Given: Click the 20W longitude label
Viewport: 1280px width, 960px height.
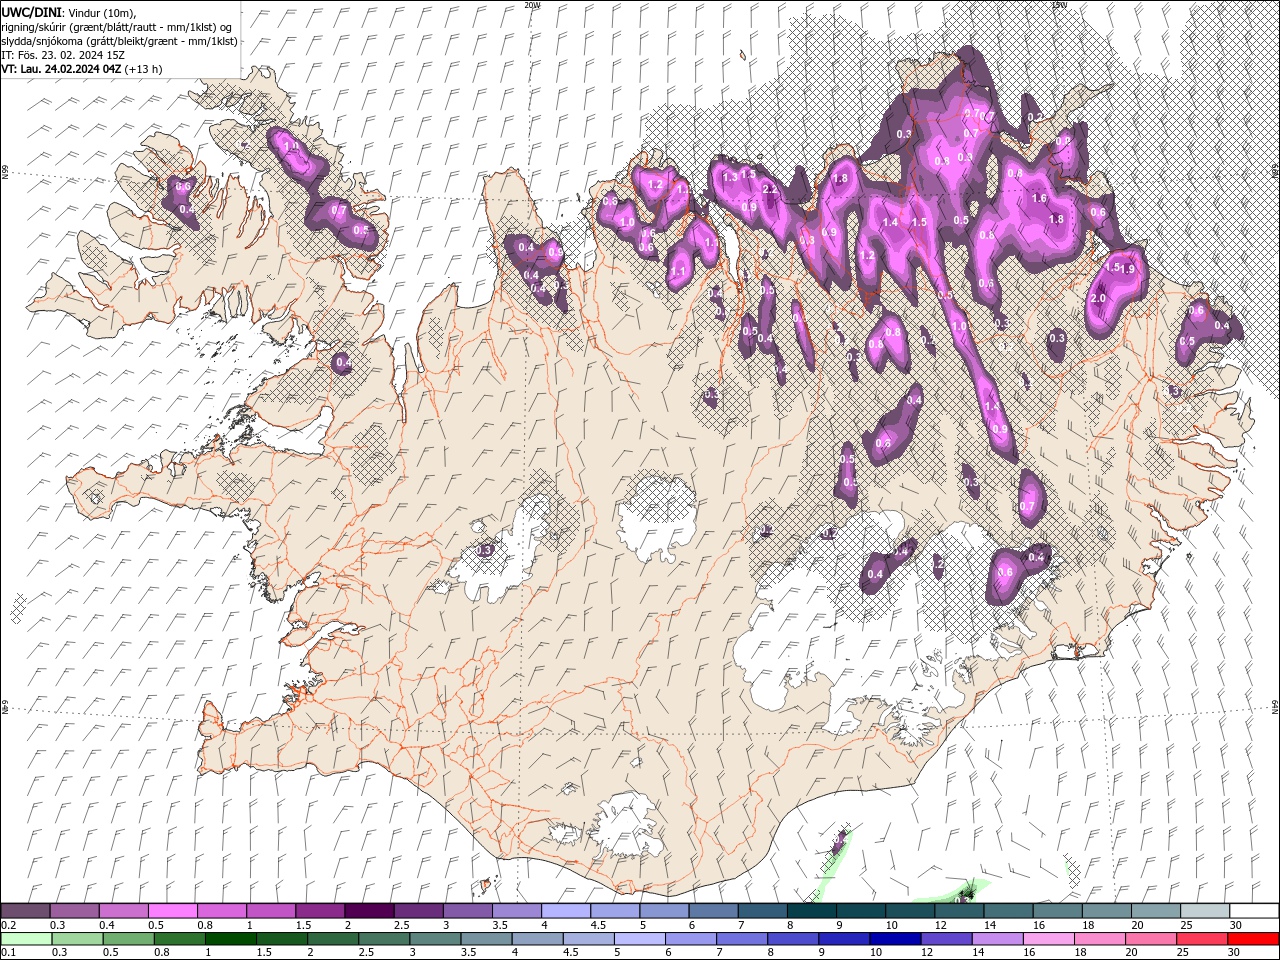Looking at the screenshot, I should [531, 4].
